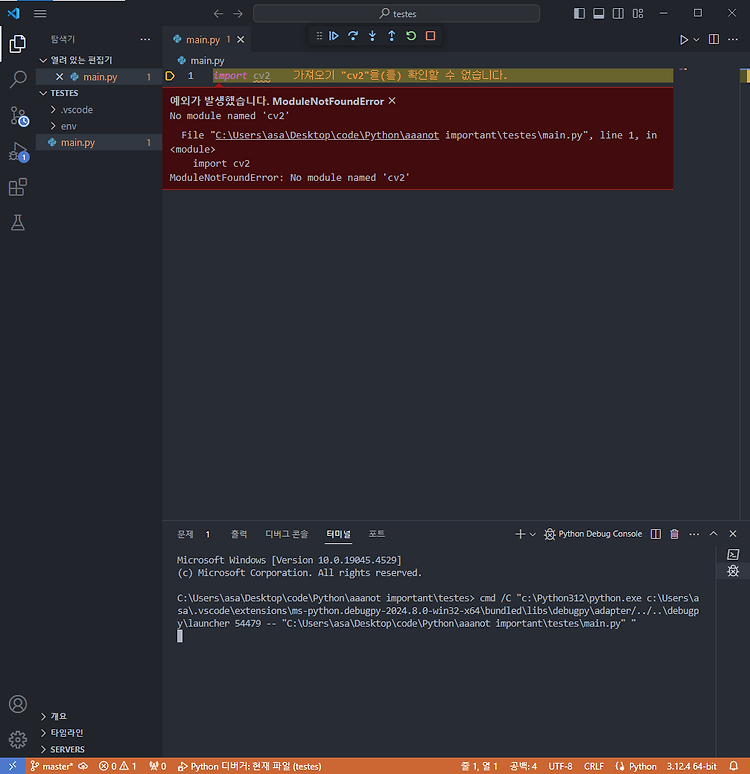Click the debug Step Over button
Viewport: 750px width, 774px height.
[353, 36]
